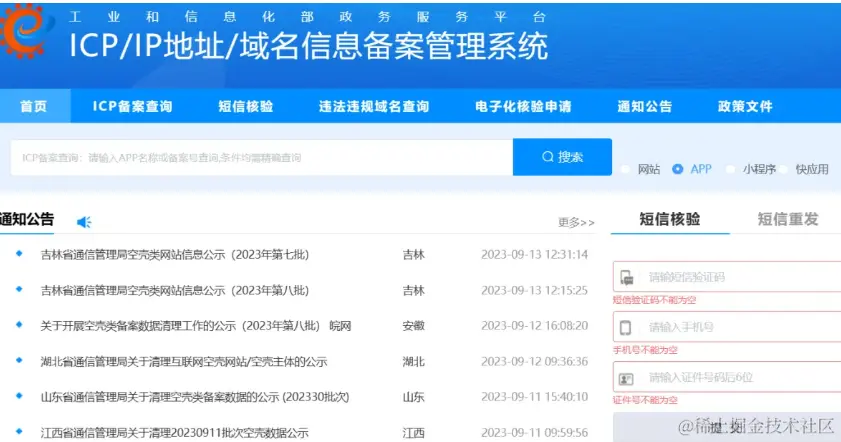Click bullet beside 江西省 notice
This screenshot has height=442, width=841.
click(x=19, y=431)
